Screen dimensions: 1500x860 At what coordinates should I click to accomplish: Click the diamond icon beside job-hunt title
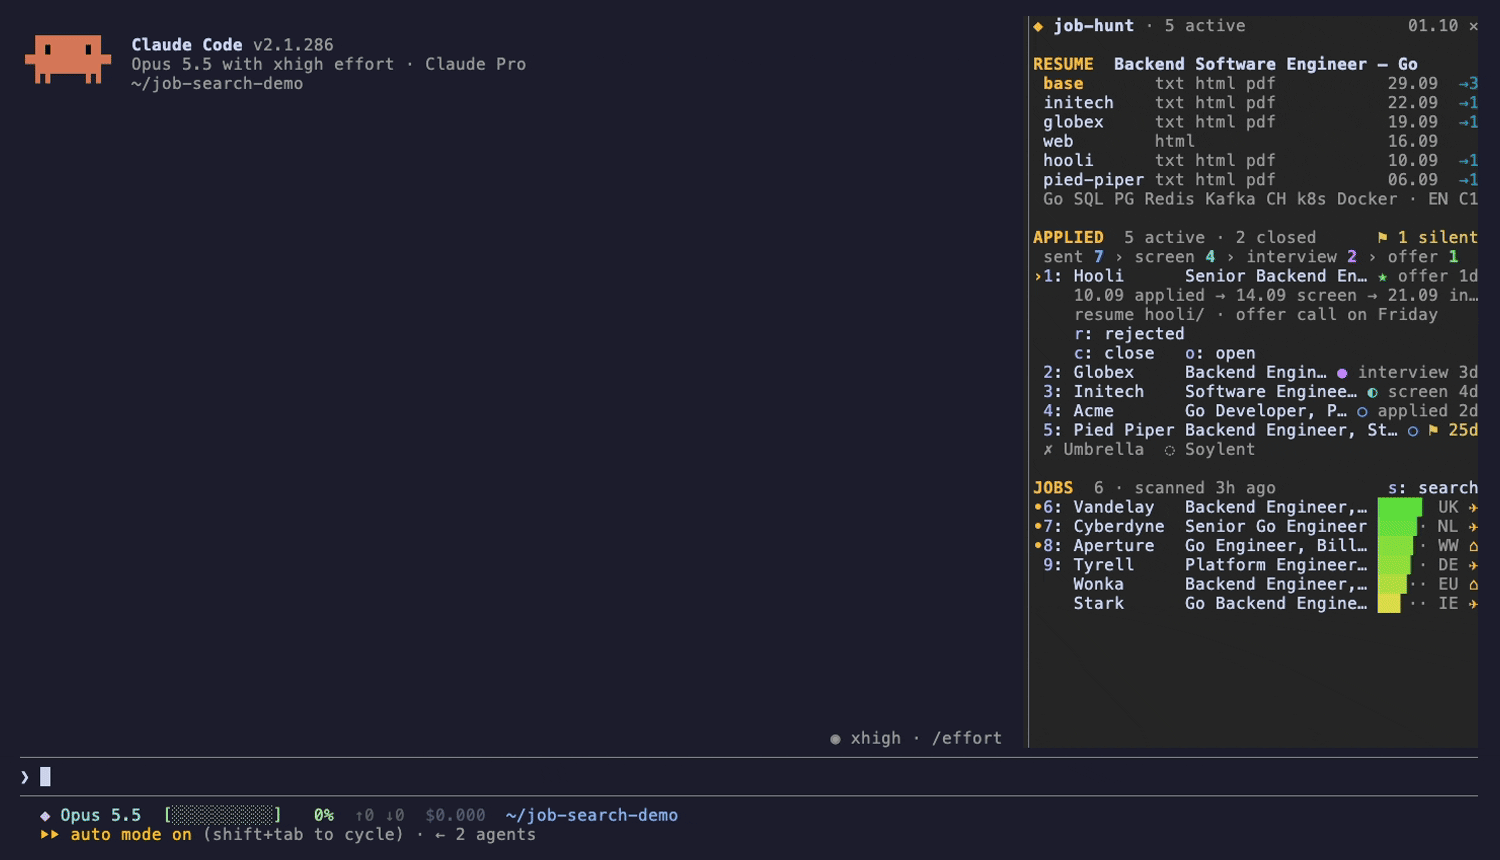[x=1038, y=26]
